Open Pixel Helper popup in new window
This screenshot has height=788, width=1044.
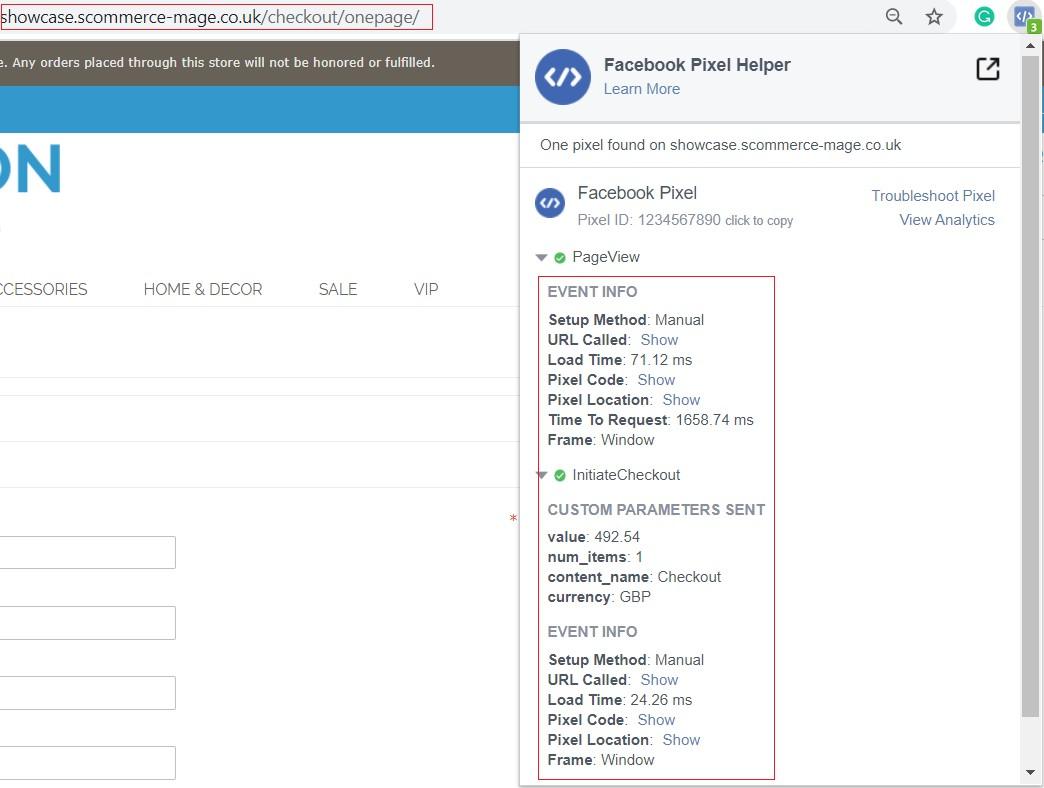[987, 69]
